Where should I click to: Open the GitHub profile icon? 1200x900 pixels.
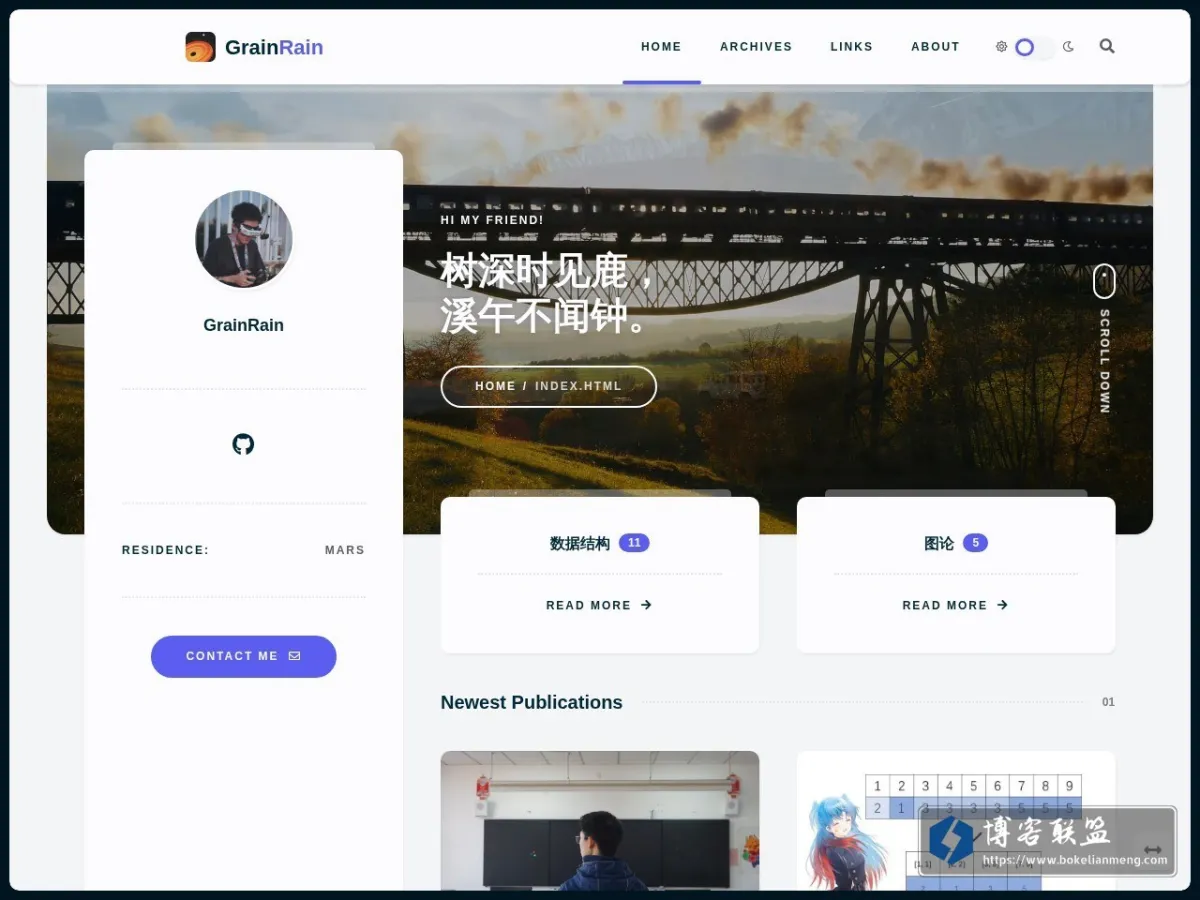pos(243,444)
